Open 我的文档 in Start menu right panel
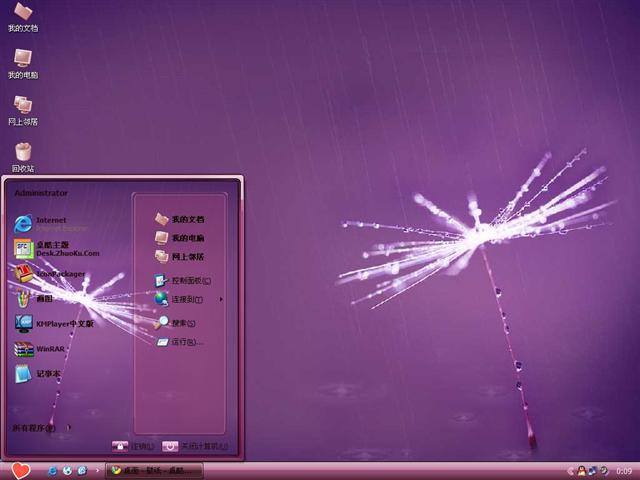 (180, 219)
